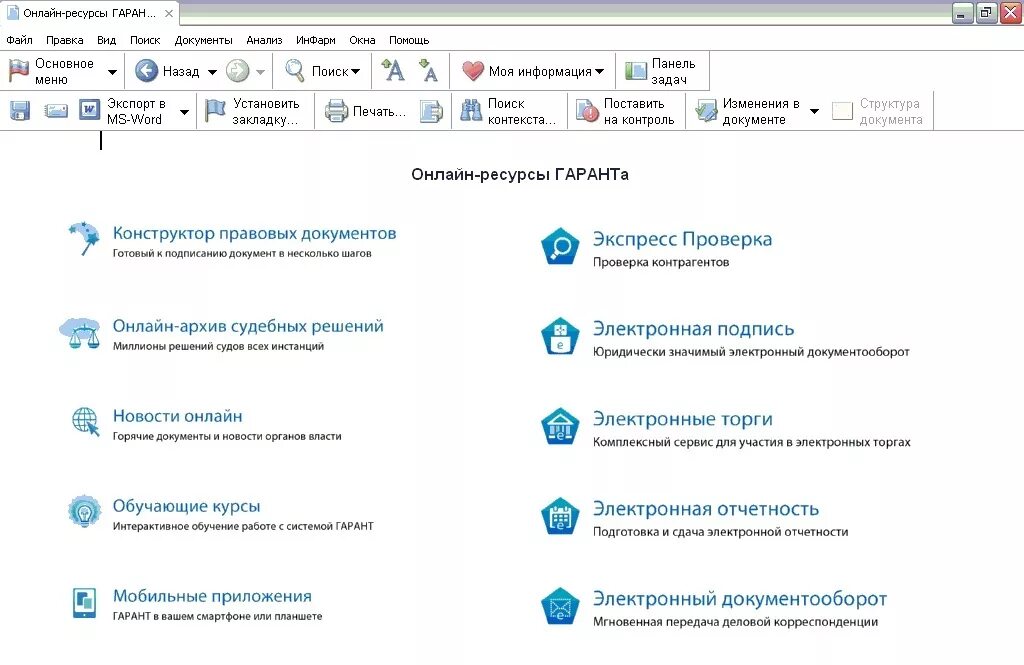
Task: Open the Документы menu
Action: pyautogui.click(x=203, y=40)
